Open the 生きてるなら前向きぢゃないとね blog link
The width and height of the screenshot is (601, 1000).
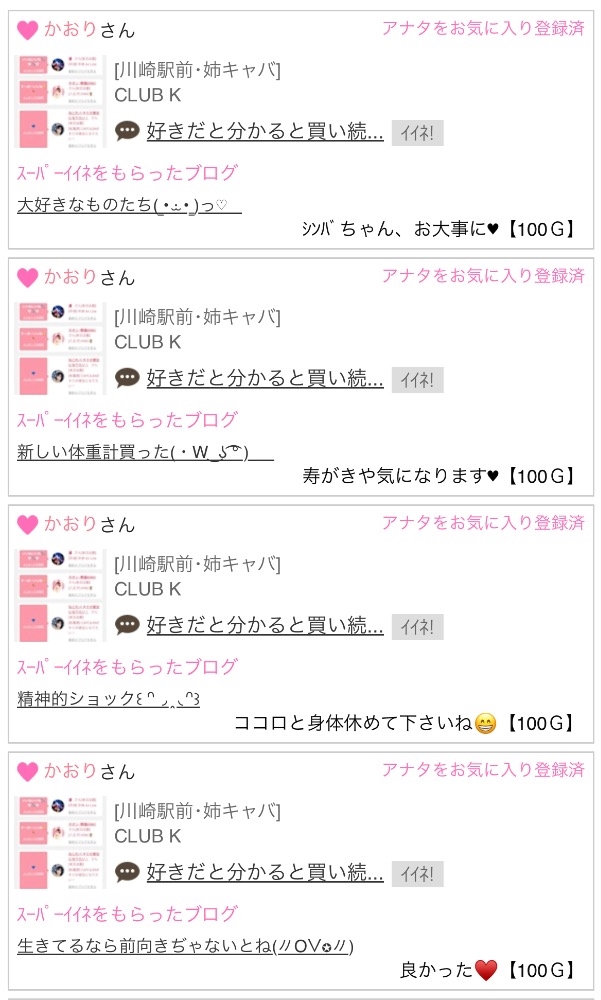tap(186, 946)
